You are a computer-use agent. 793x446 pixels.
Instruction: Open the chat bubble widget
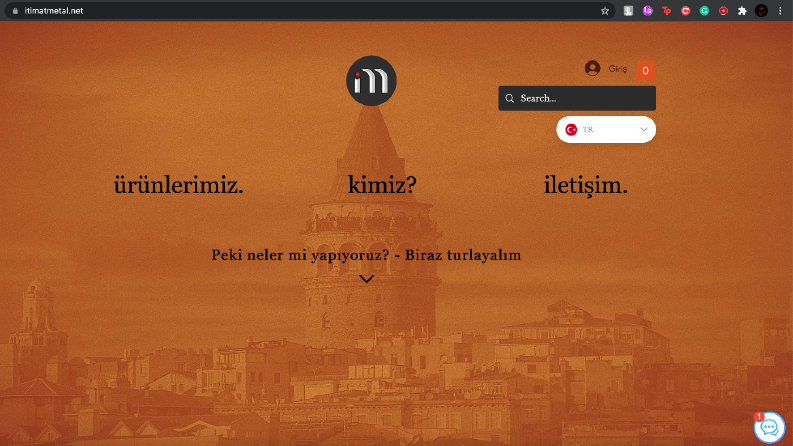(x=769, y=427)
